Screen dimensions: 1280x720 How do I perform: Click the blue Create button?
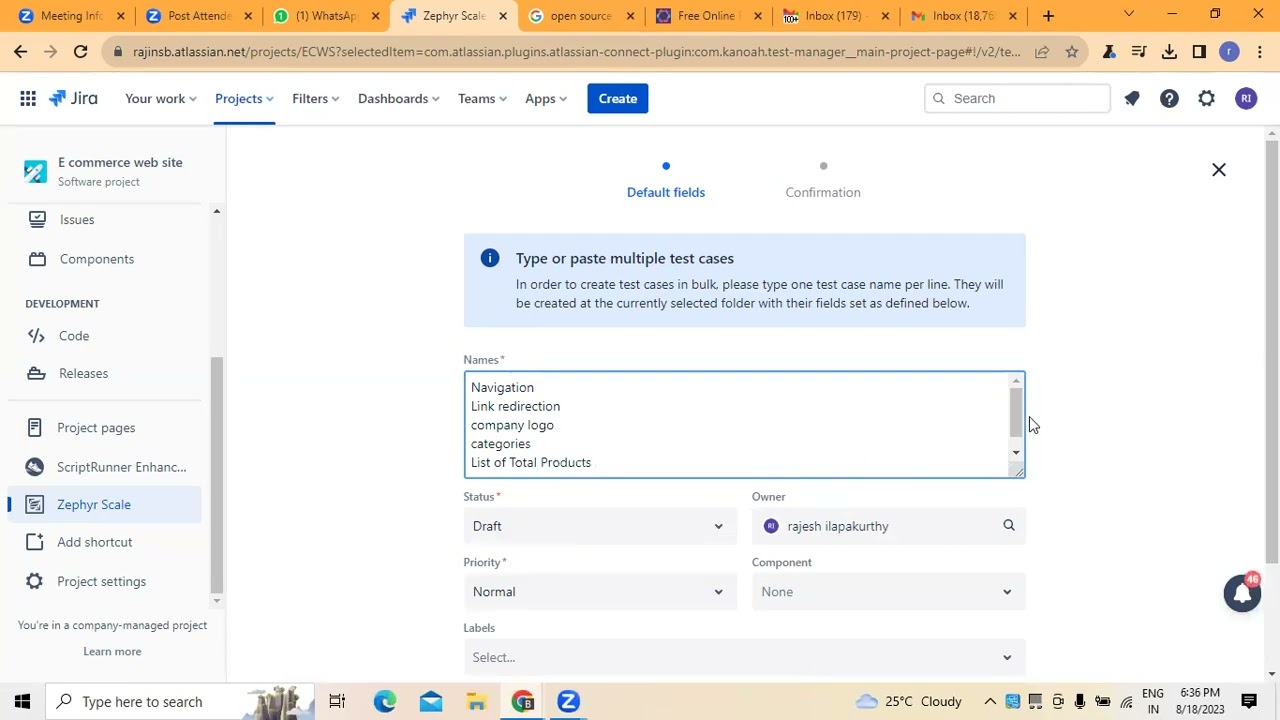coord(618,98)
